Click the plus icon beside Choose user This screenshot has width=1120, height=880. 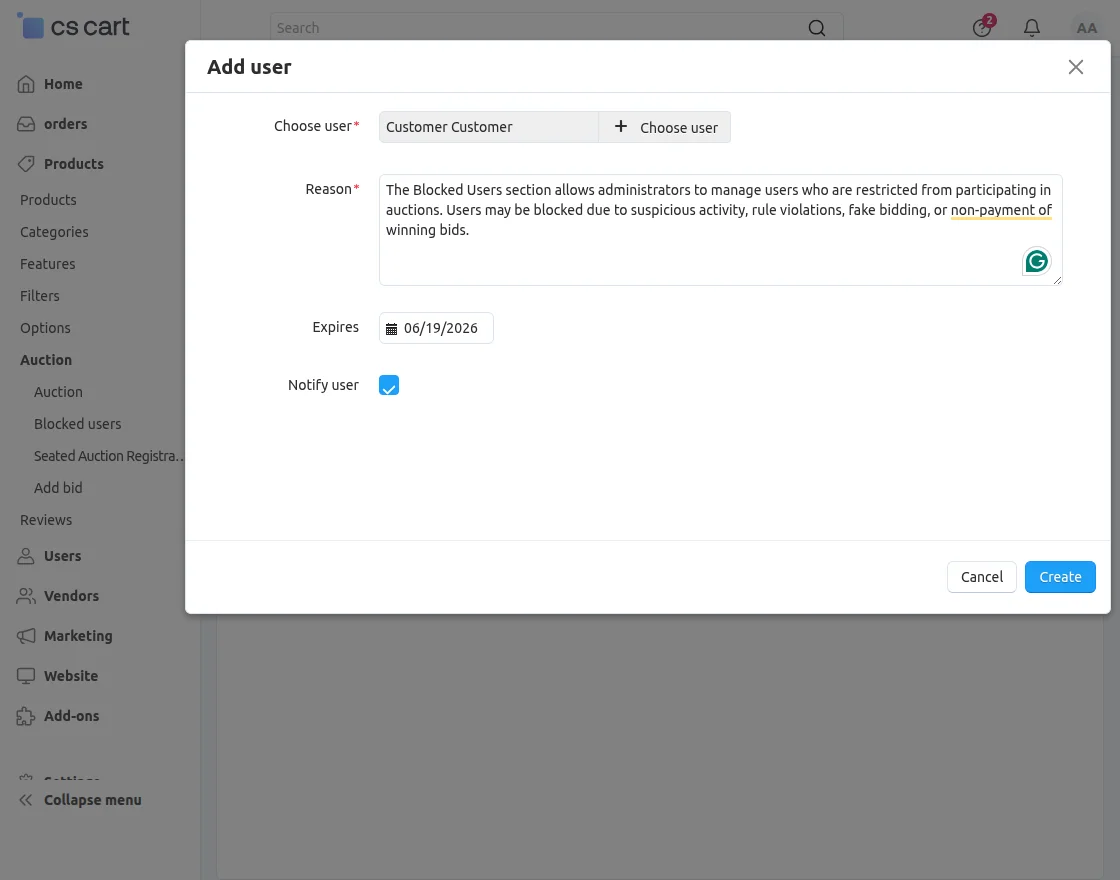[x=621, y=126]
